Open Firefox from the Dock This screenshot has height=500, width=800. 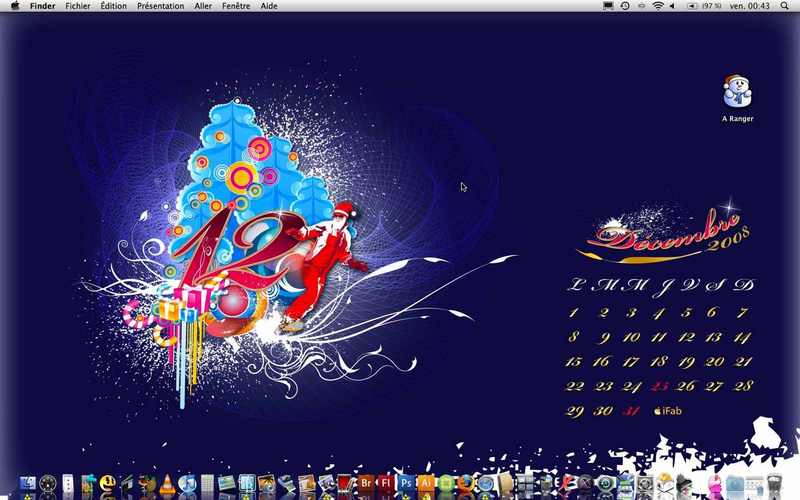click(x=465, y=483)
